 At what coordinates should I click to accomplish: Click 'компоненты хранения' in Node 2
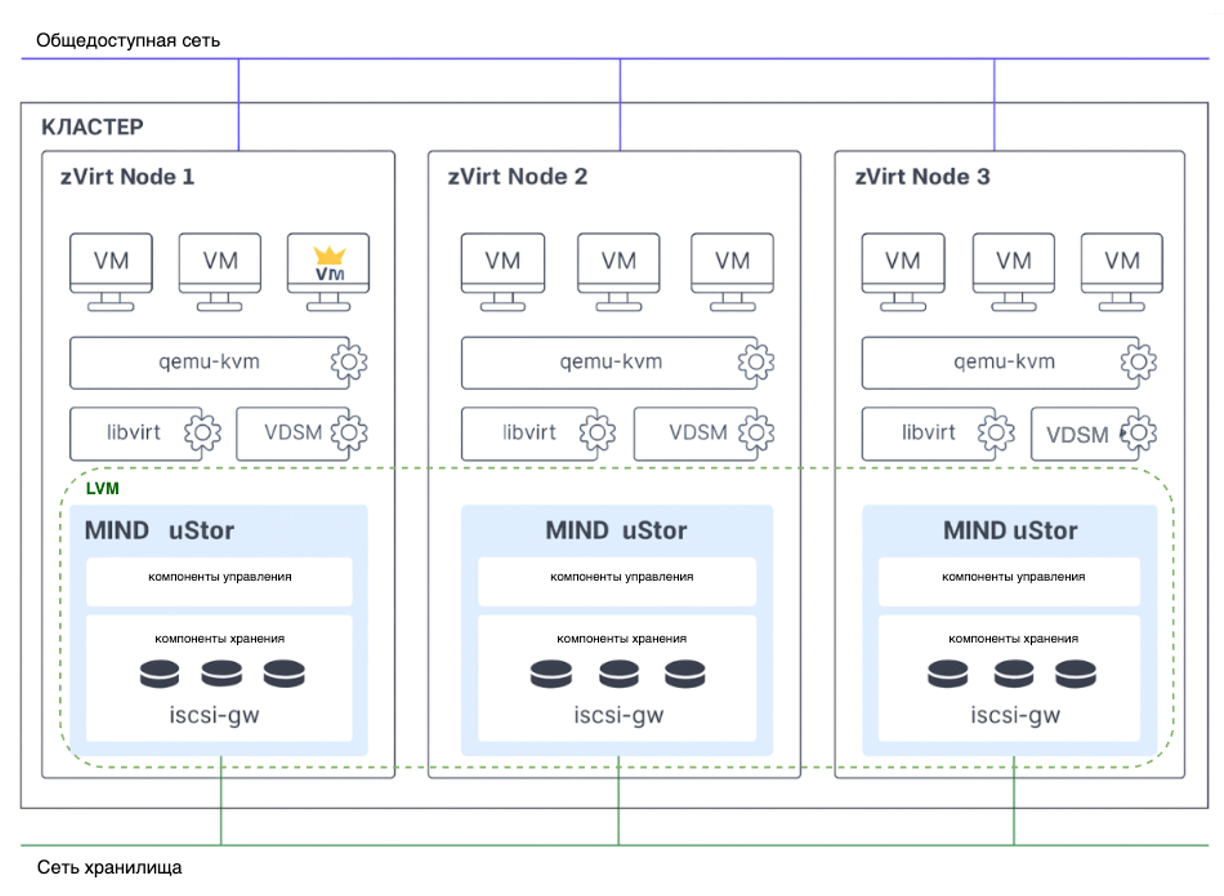tap(621, 638)
